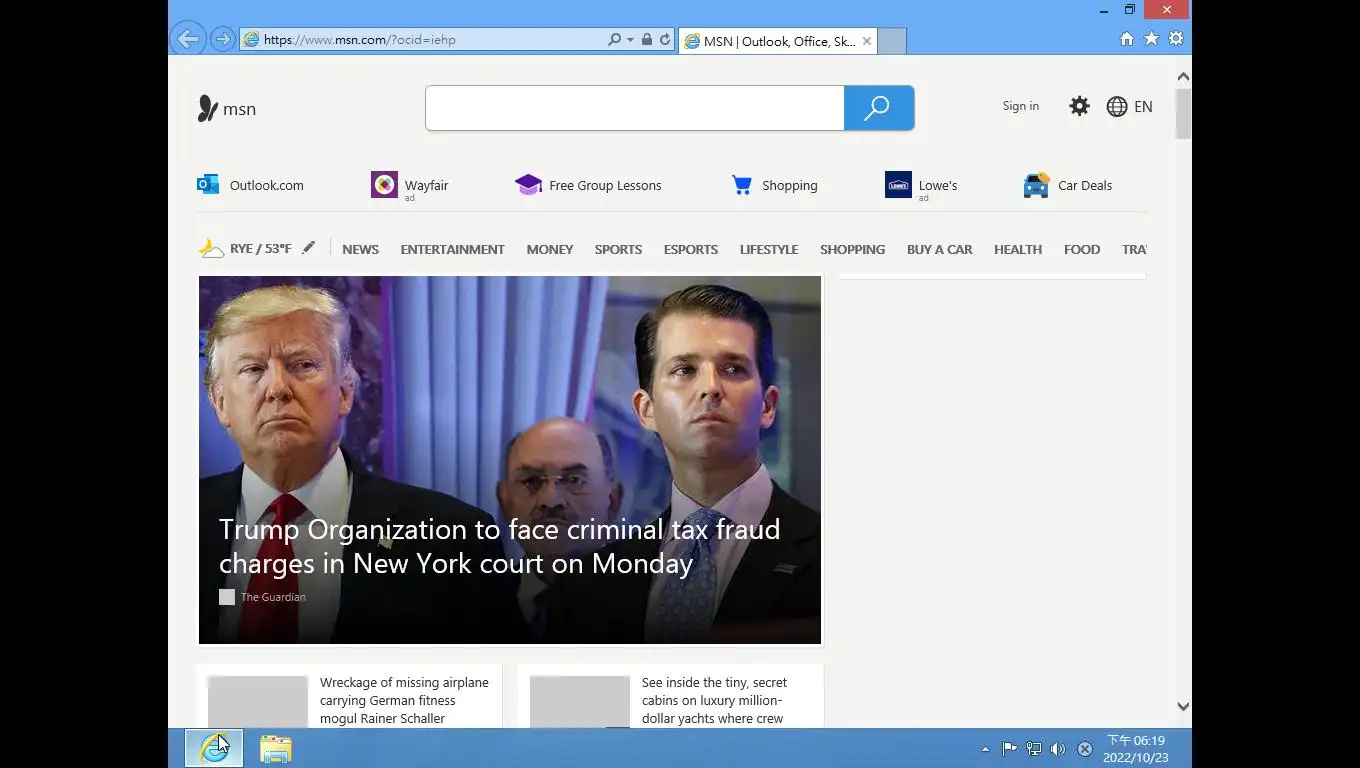Click the blue search magnifier button
The width and height of the screenshot is (1360, 768).
[x=879, y=108]
